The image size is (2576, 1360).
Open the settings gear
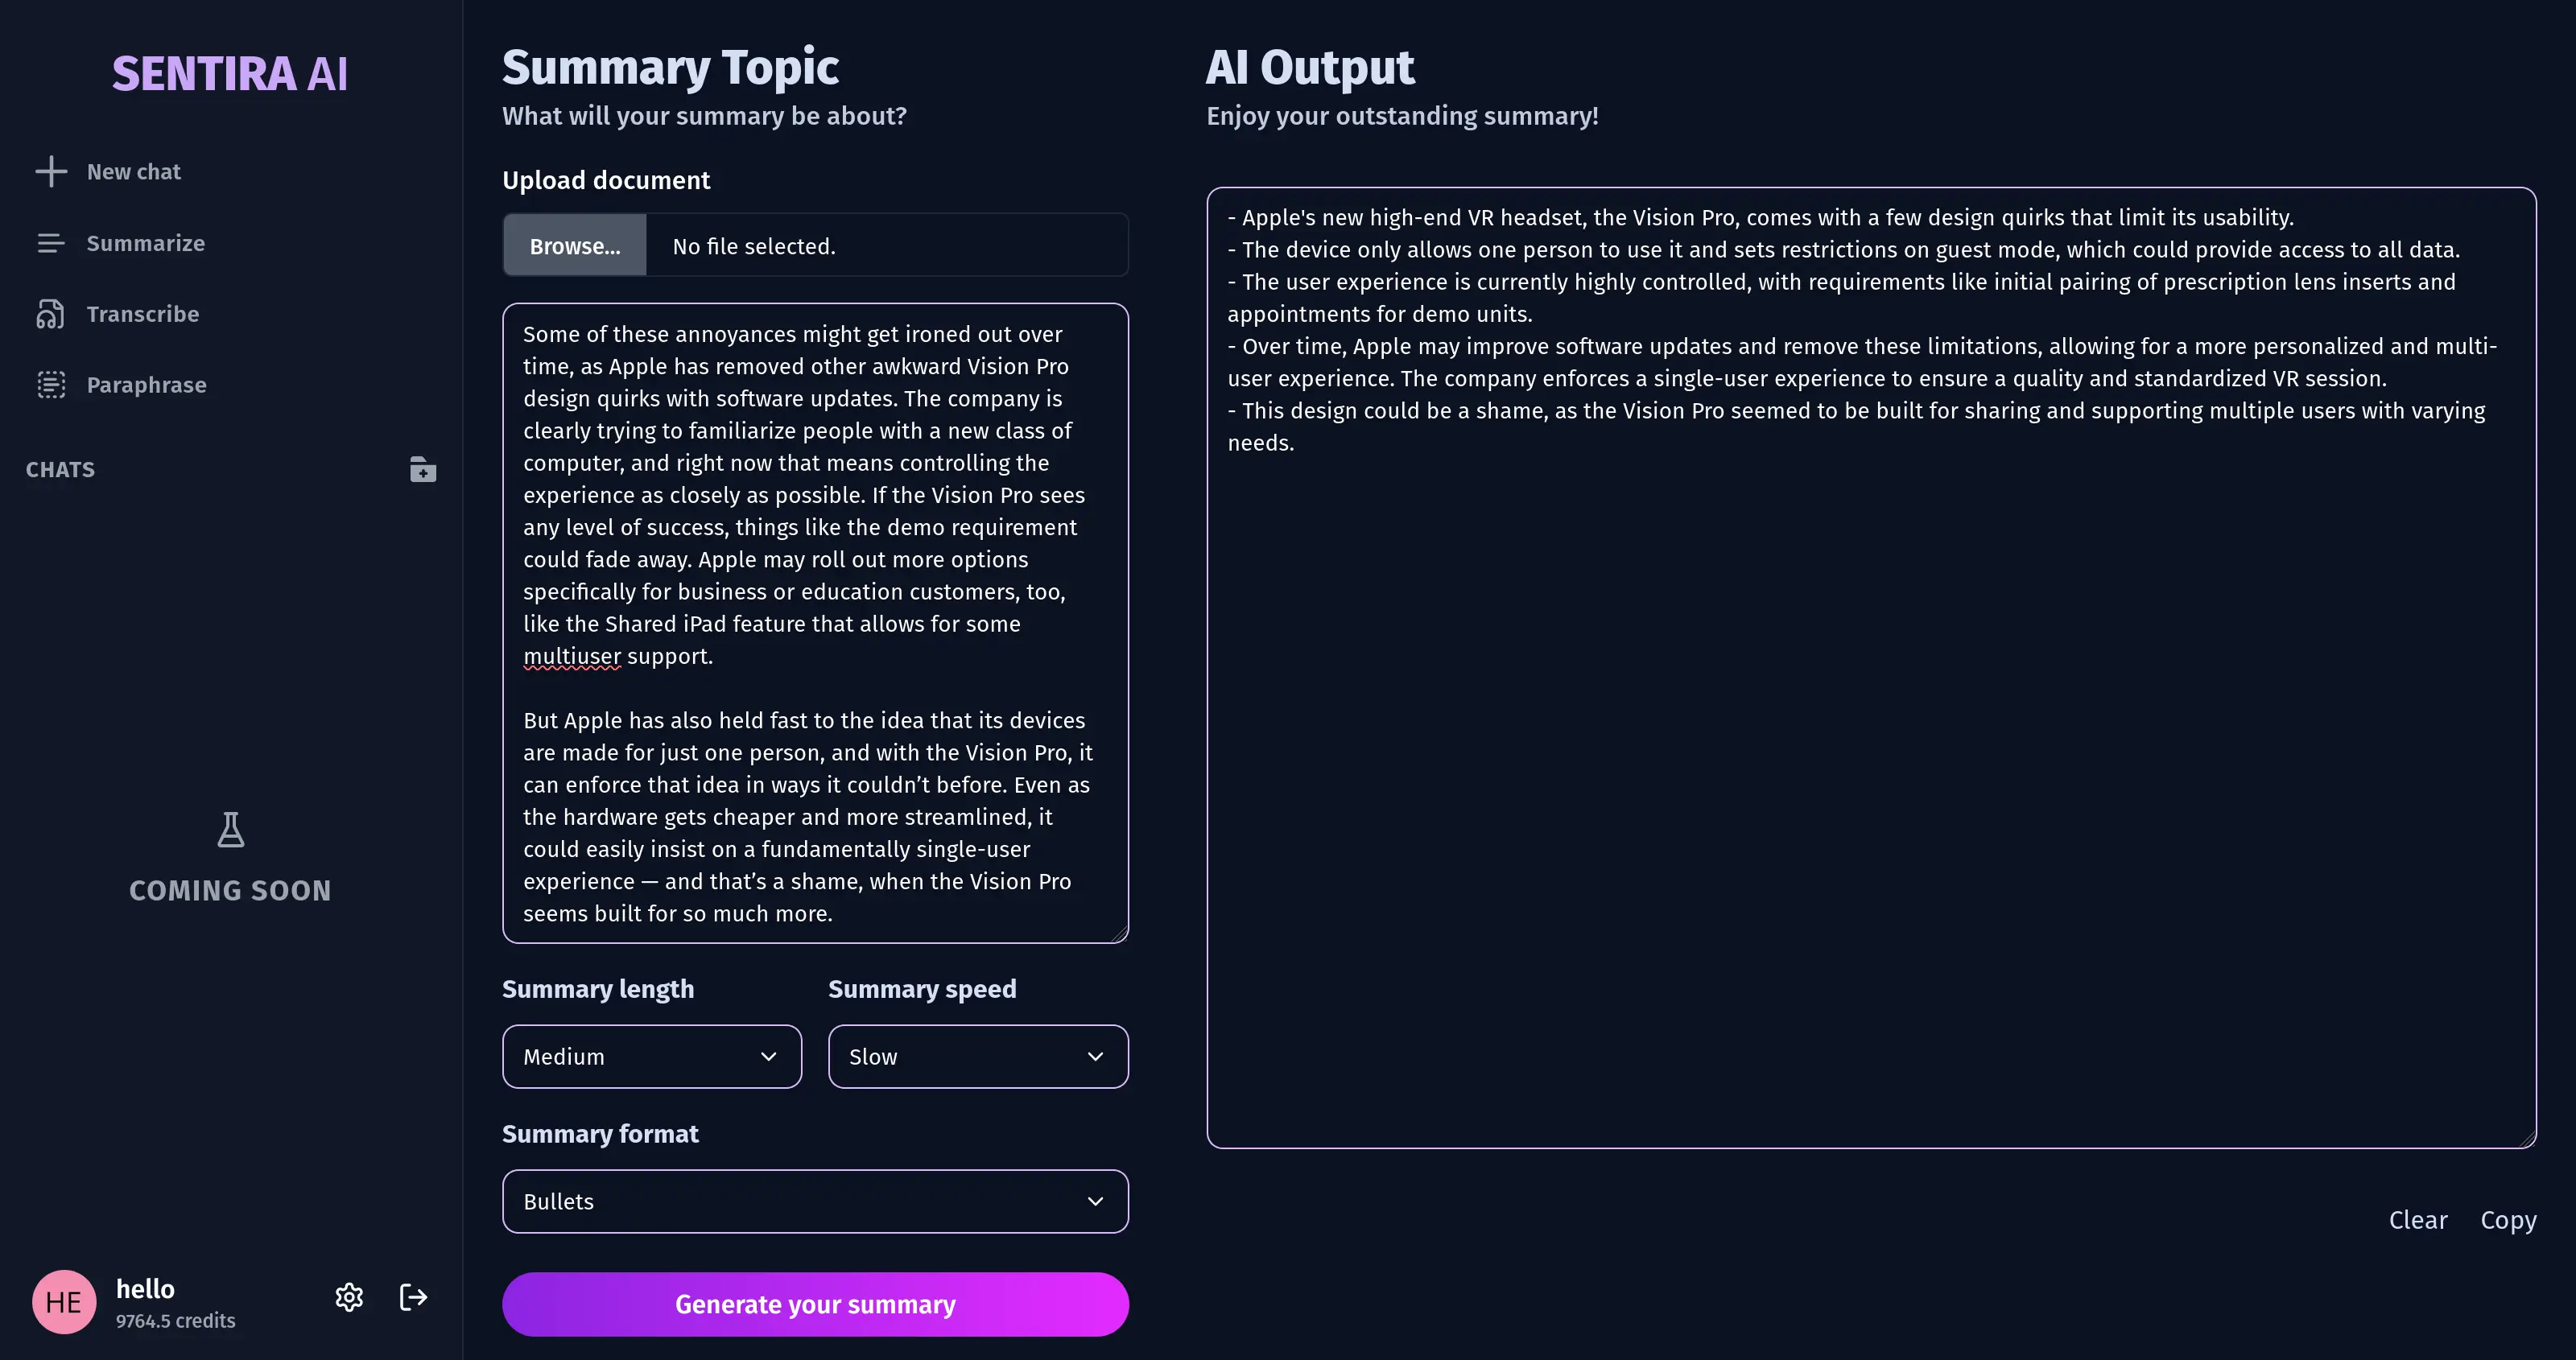(348, 1297)
